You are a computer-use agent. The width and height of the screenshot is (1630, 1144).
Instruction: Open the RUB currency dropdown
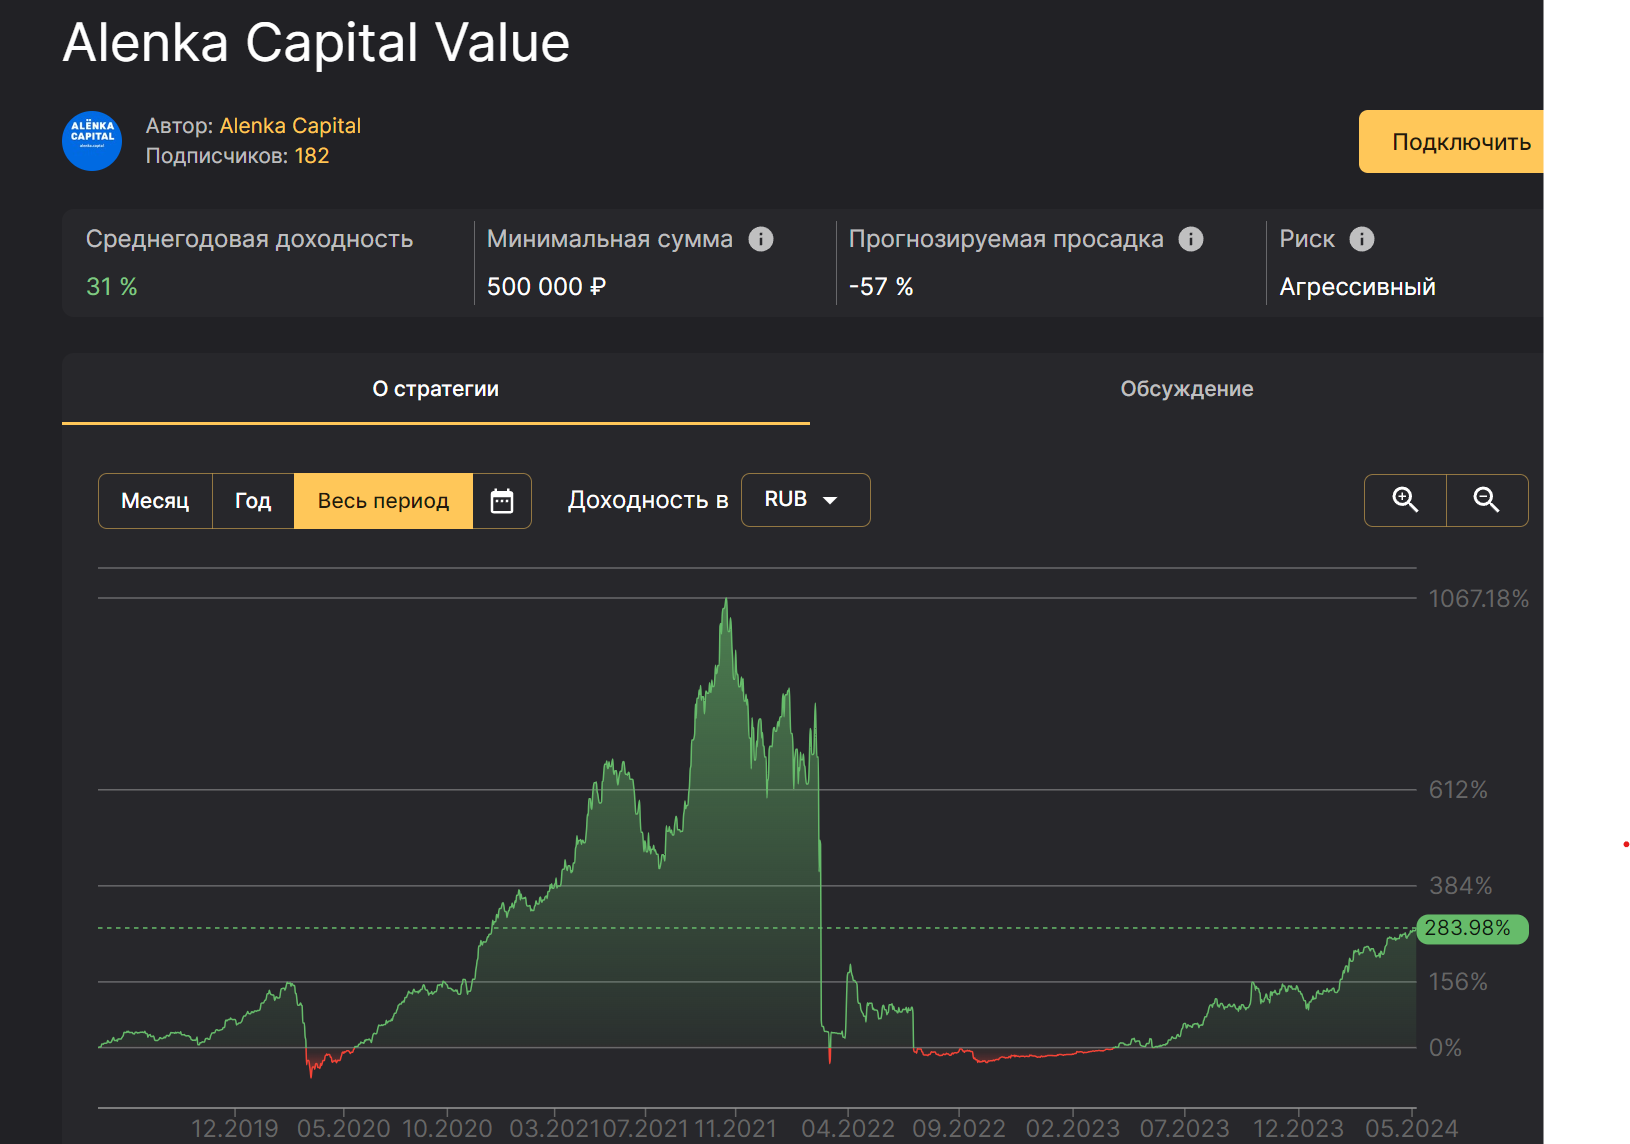[805, 500]
